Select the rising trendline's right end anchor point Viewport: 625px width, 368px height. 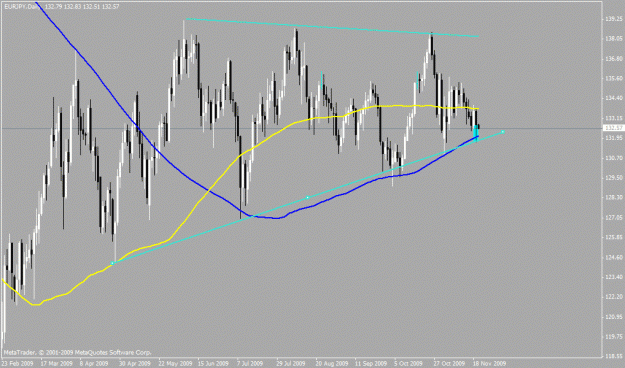point(503,132)
